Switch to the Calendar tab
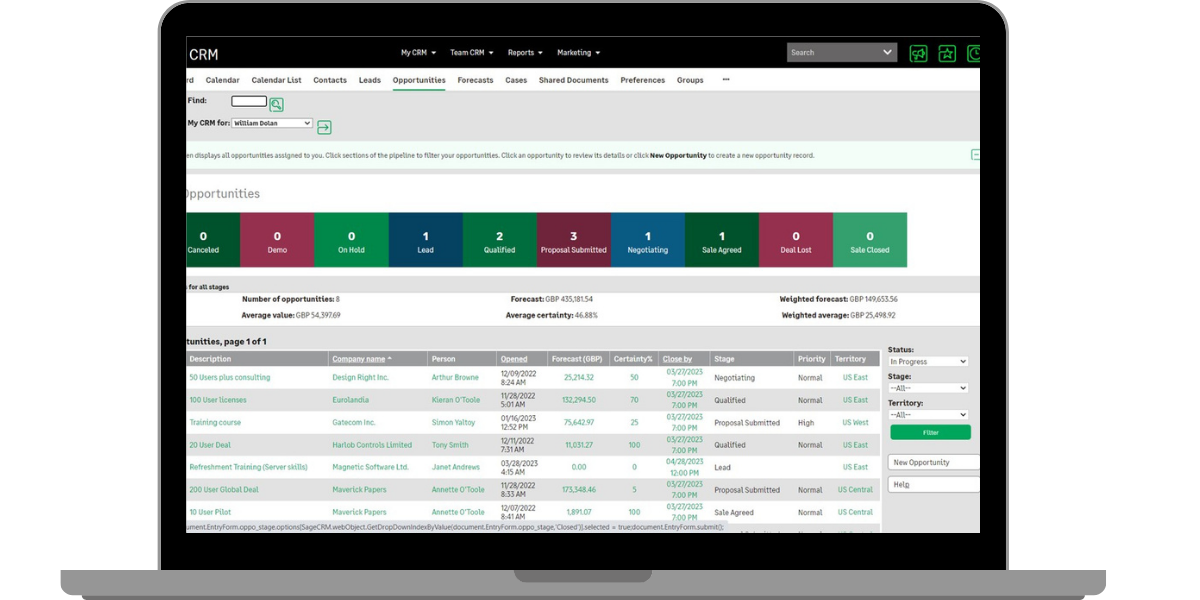This screenshot has height=600, width=1200. pos(222,80)
